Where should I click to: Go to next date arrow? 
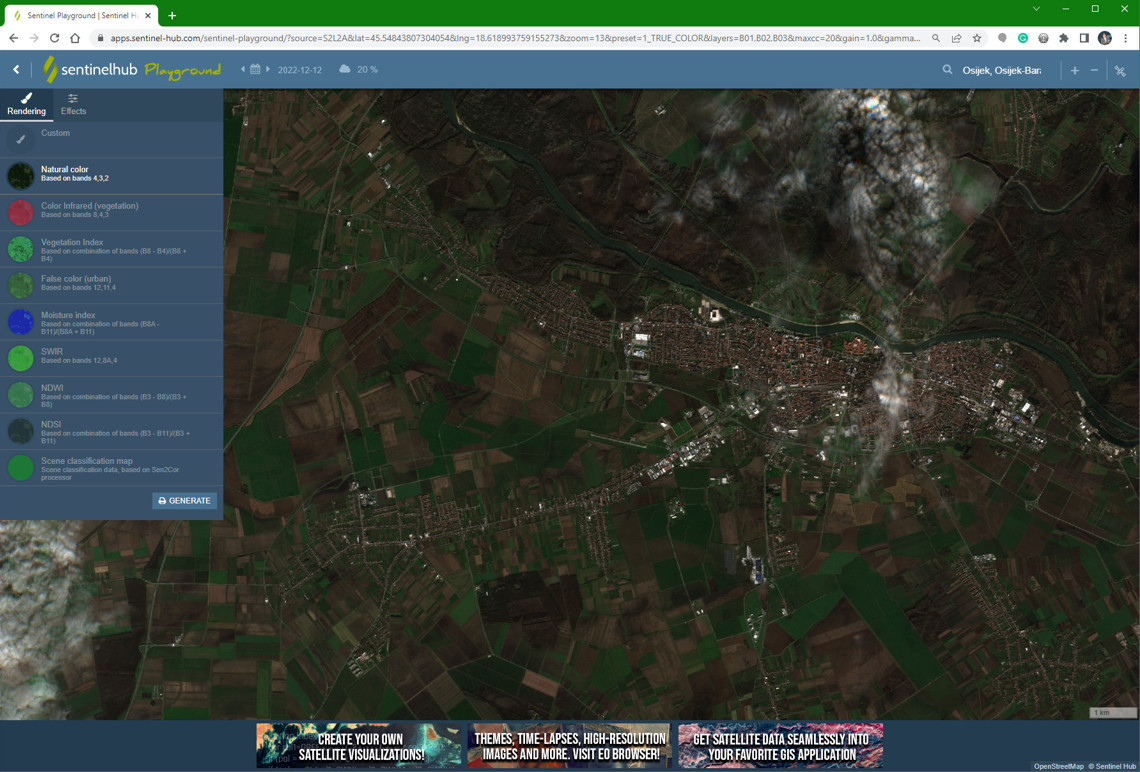coord(268,69)
